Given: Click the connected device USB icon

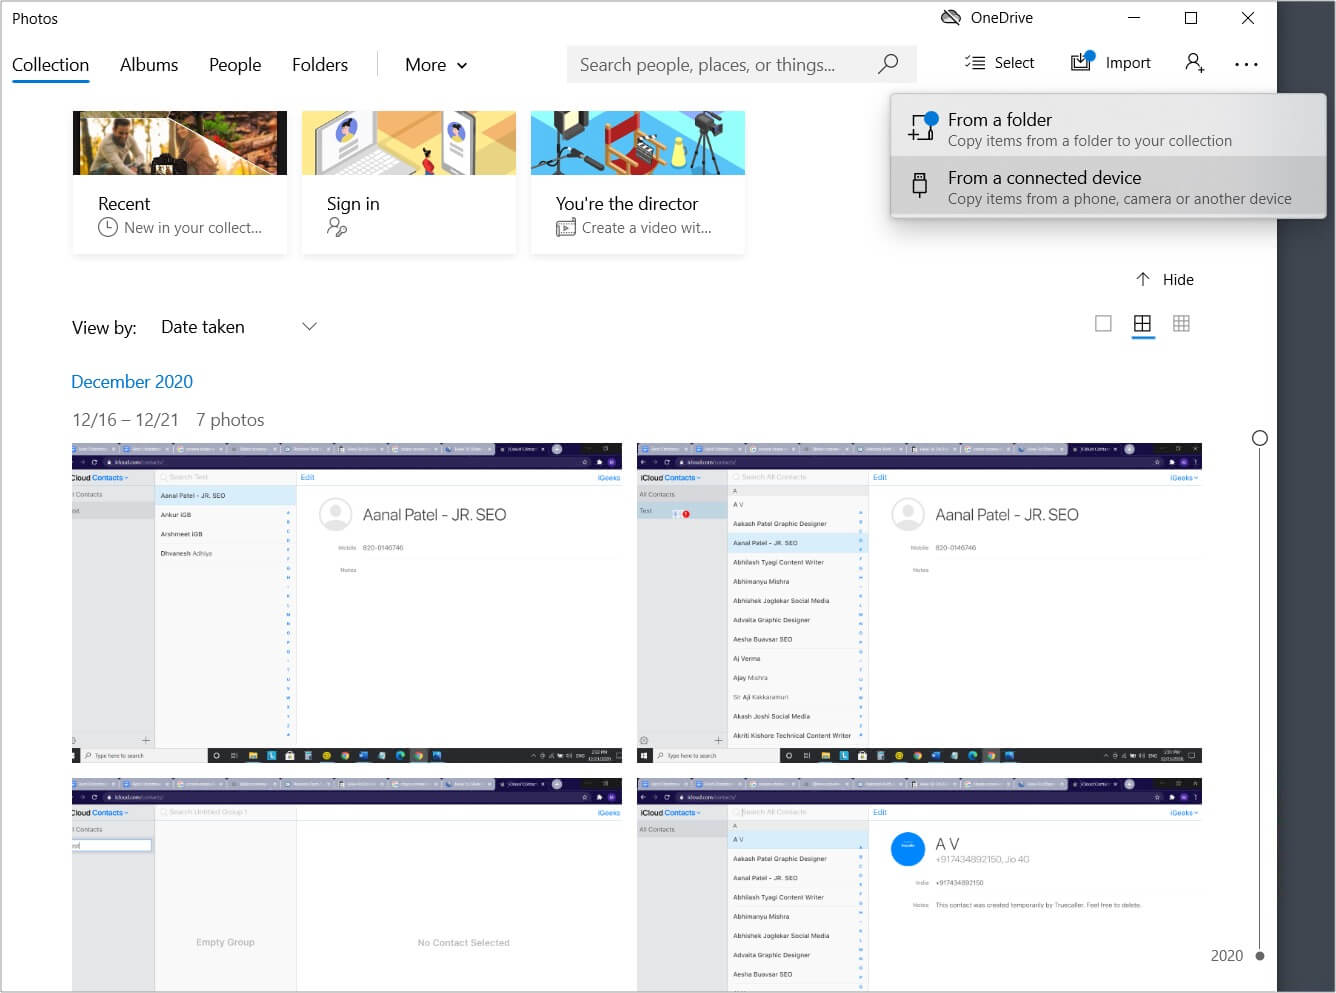Looking at the screenshot, I should pyautogui.click(x=919, y=186).
